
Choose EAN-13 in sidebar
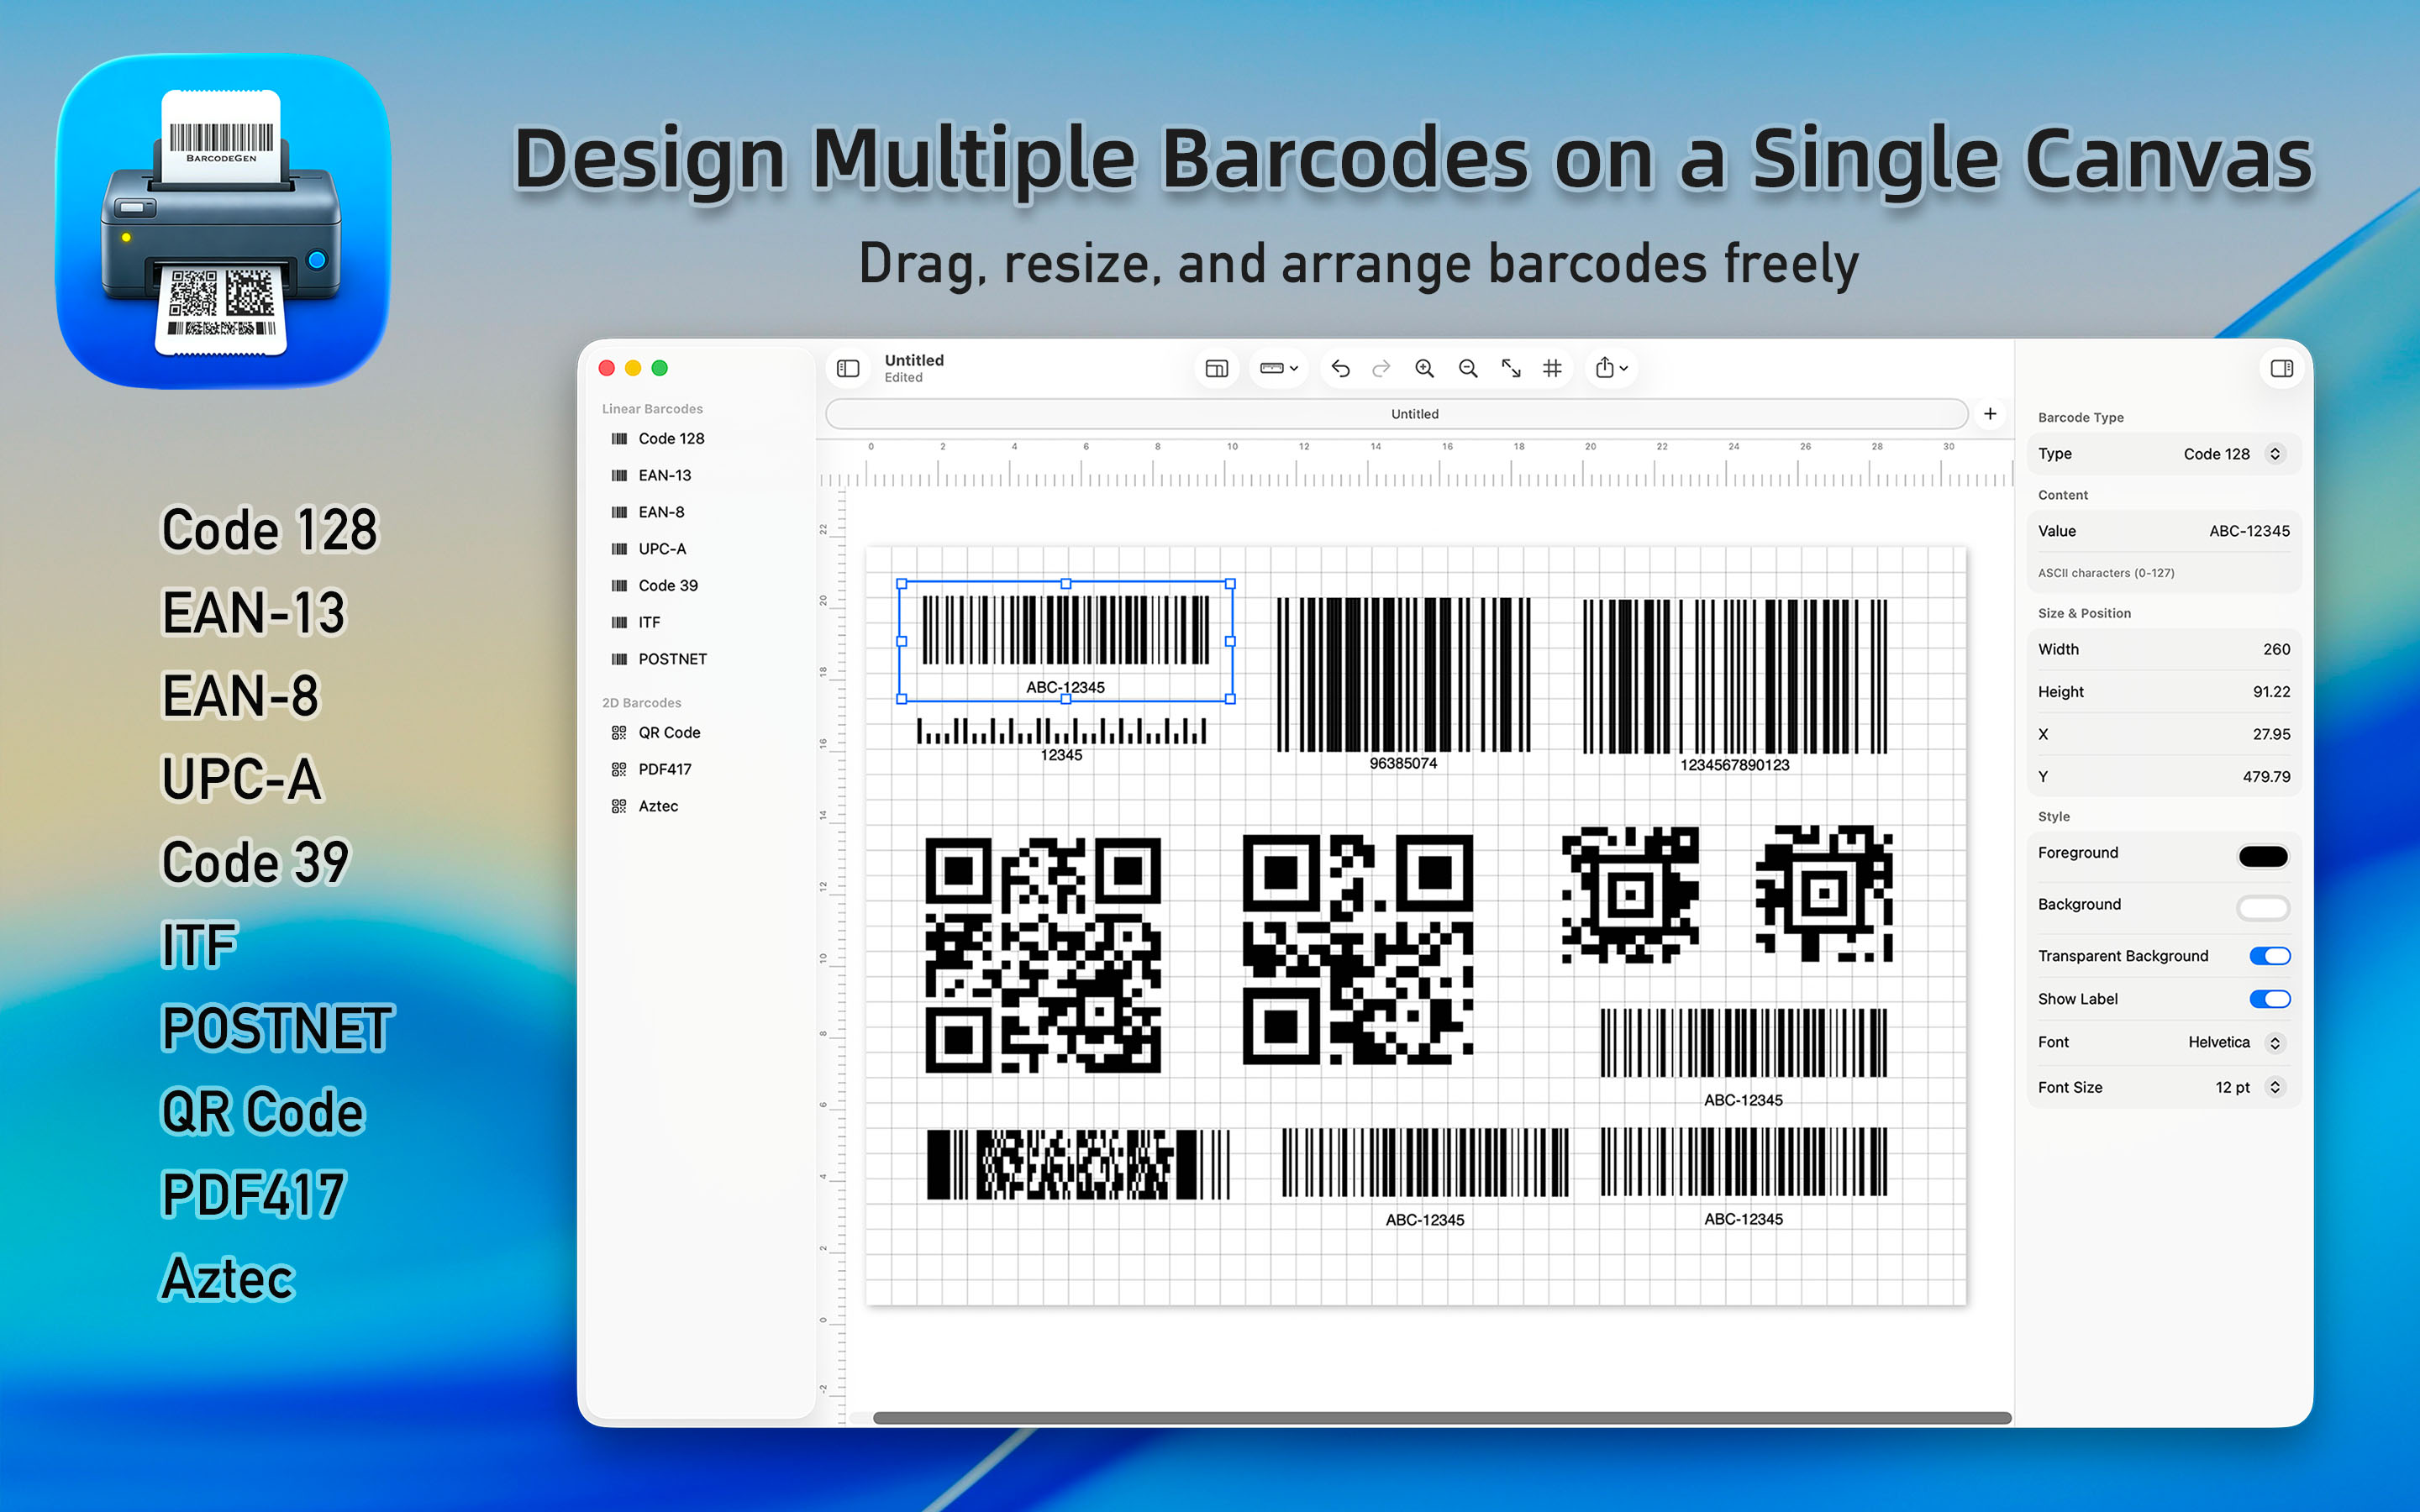665,476
